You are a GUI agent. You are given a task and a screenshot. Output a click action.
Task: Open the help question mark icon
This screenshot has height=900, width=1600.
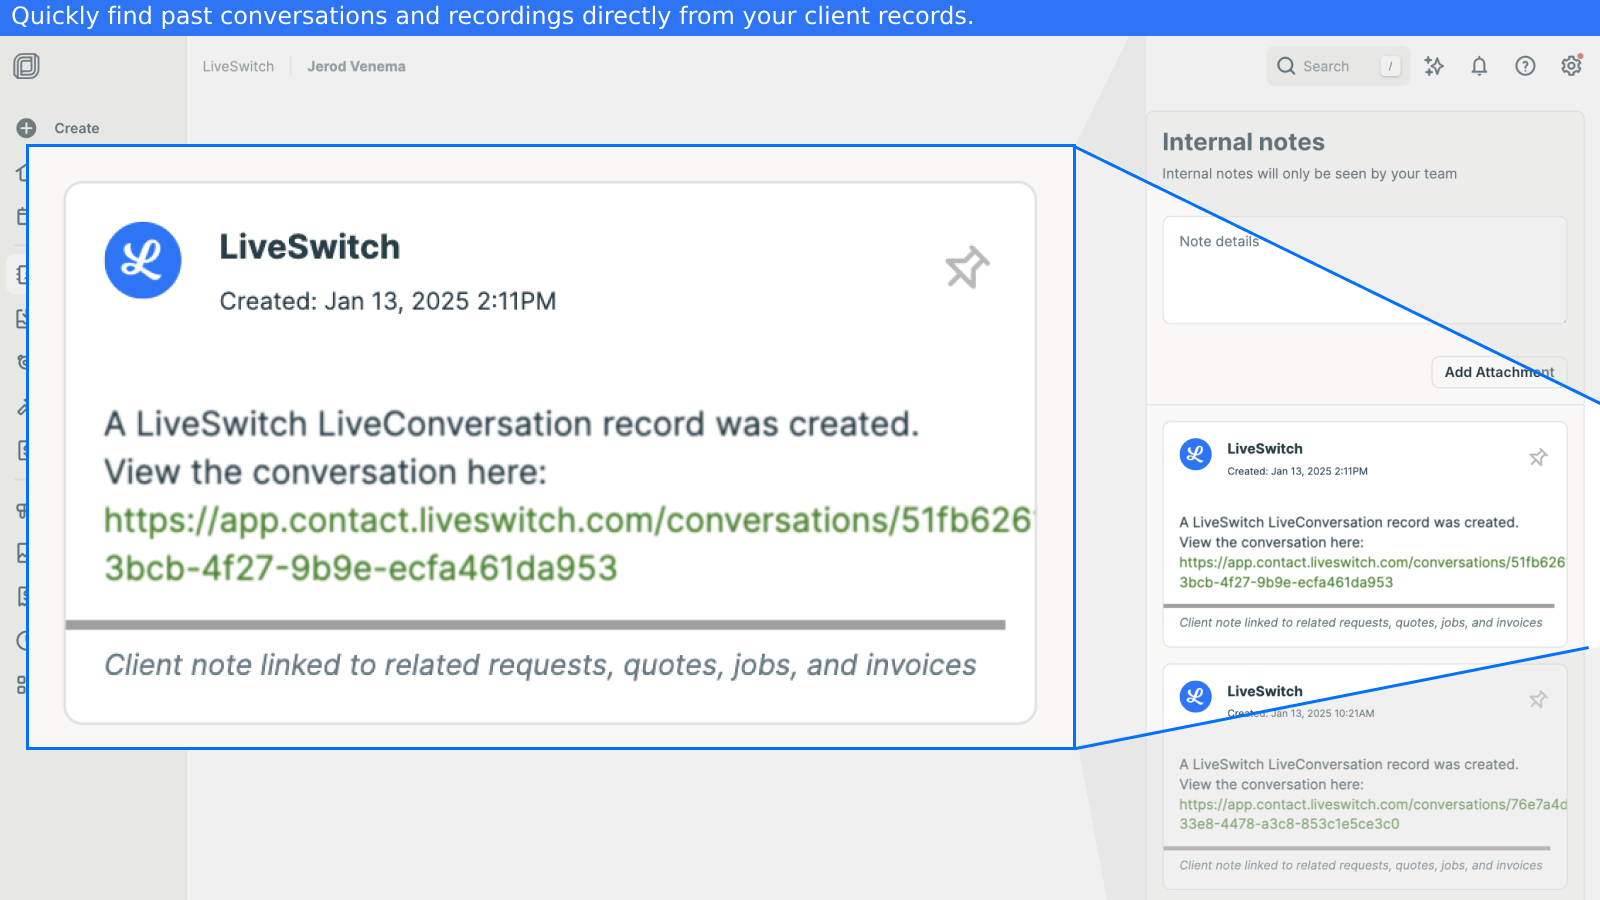click(x=1525, y=66)
